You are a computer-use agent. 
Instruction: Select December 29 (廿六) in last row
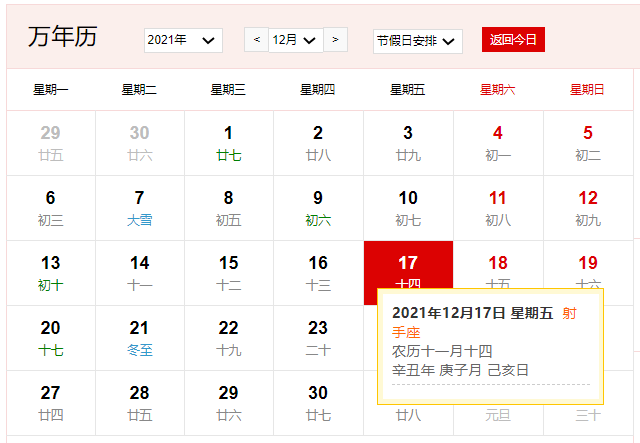pyautogui.click(x=229, y=403)
